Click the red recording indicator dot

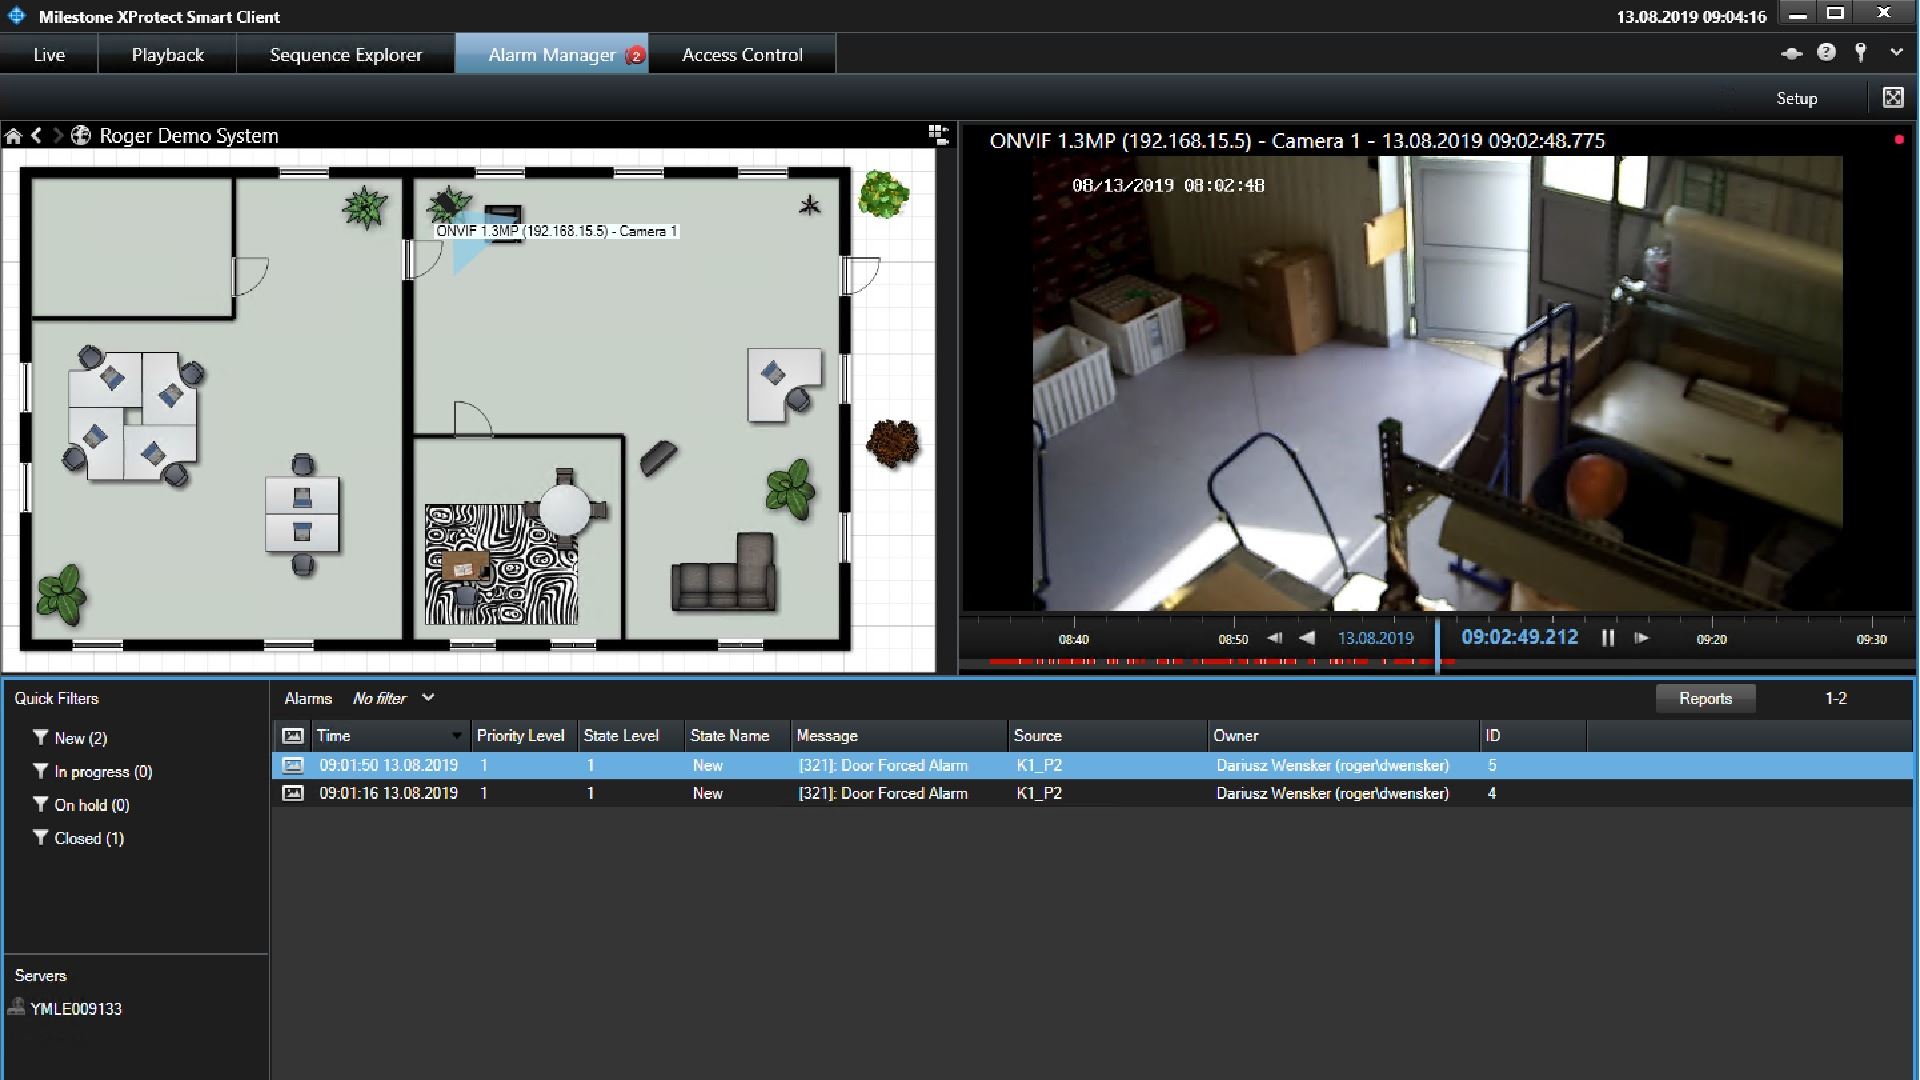[1899, 140]
